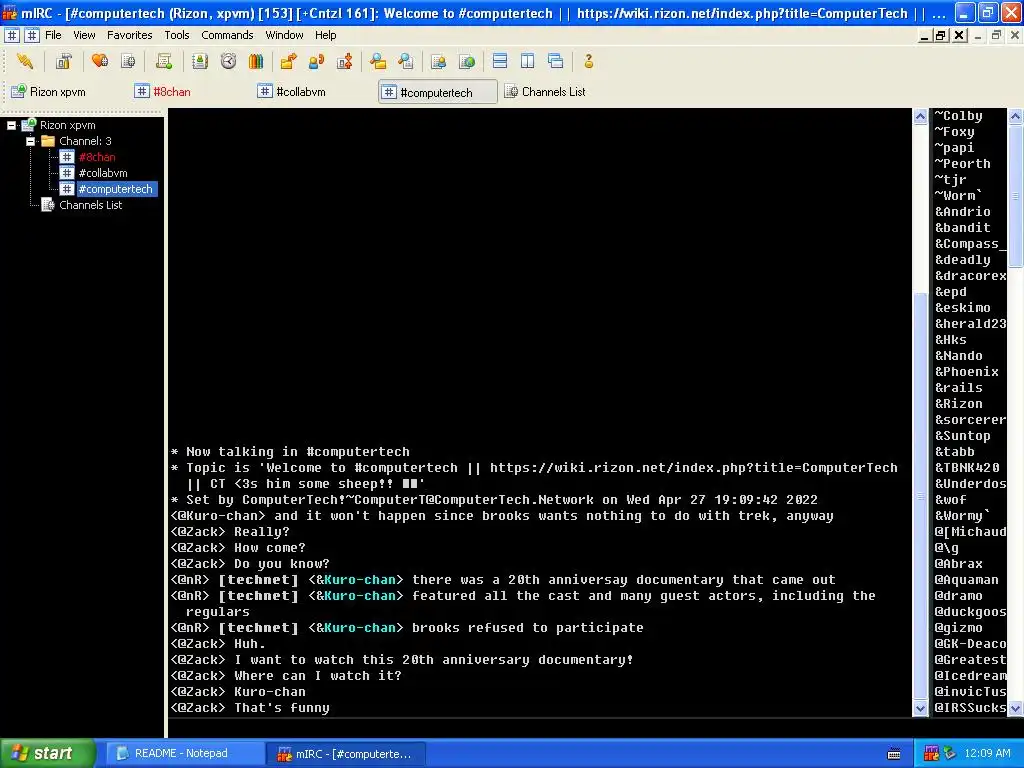Select nick &Phoenix in nick list
The image size is (1024, 768).
coord(967,372)
